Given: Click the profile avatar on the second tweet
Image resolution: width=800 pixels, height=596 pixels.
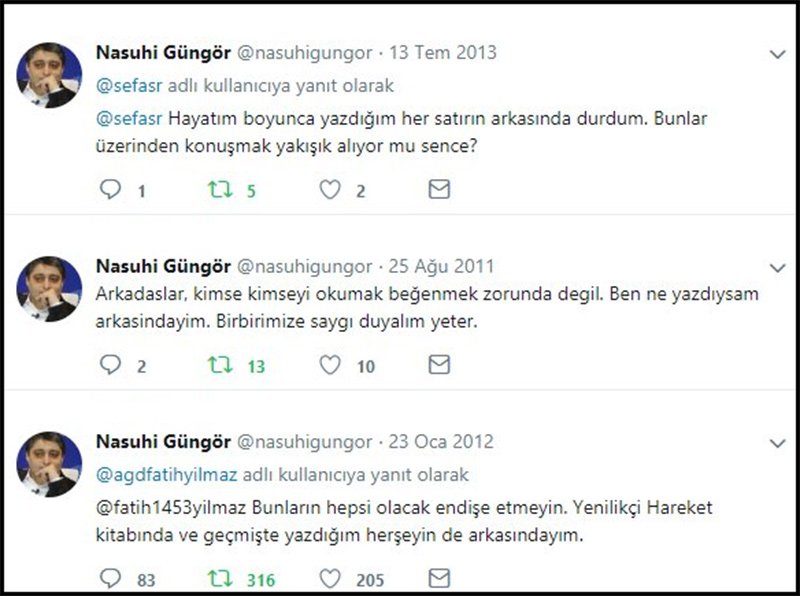Looking at the screenshot, I should point(49,289).
